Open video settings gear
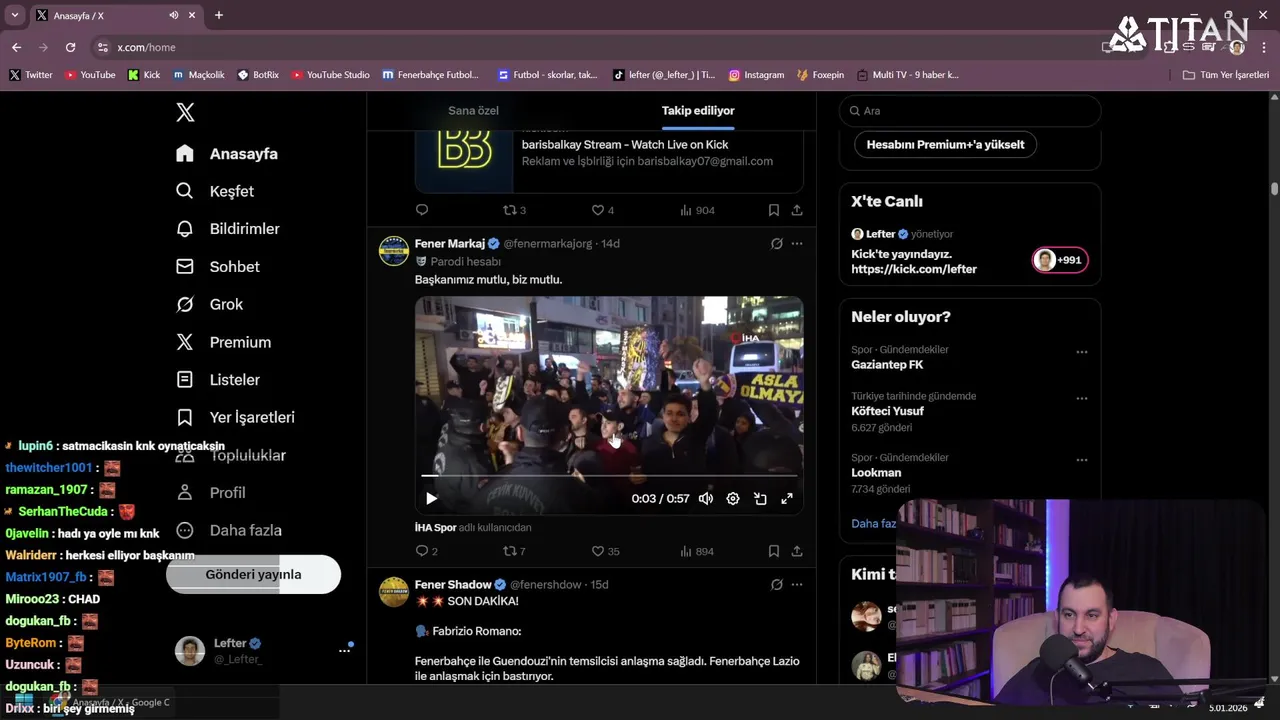Screen dimensions: 1280x720 pyautogui.click(x=733, y=498)
